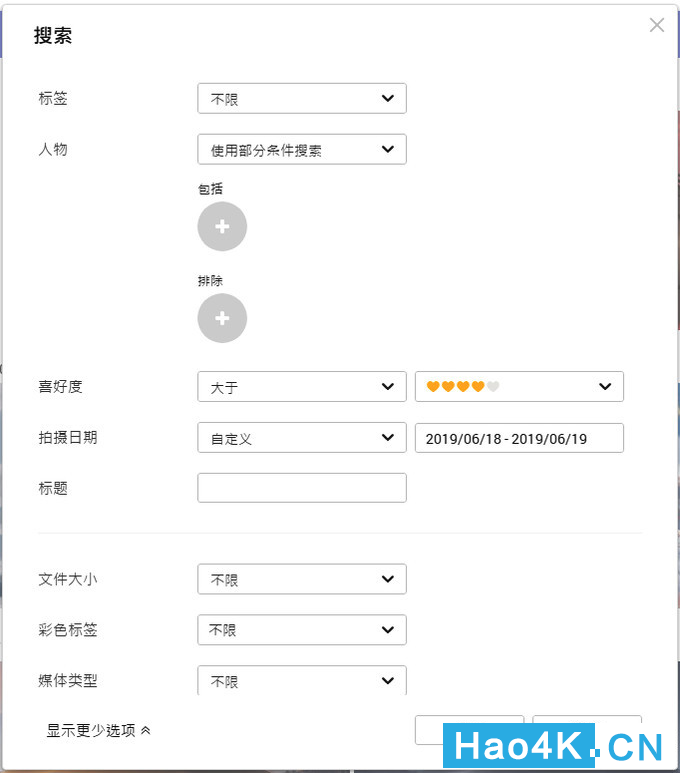Close the 搜索 dialog

[656, 25]
